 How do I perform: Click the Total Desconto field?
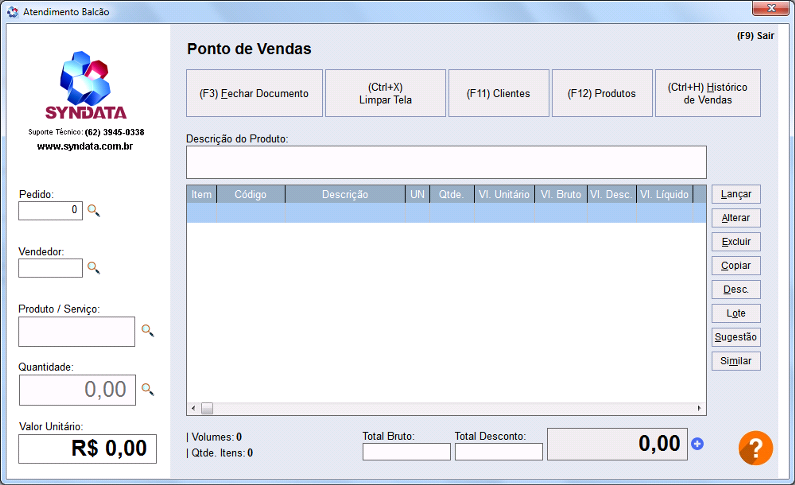499,452
